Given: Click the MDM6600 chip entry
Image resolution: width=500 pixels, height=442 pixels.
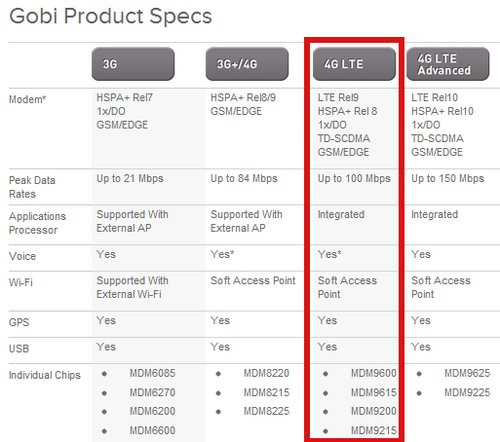Looking at the screenshot, I should tap(152, 431).
